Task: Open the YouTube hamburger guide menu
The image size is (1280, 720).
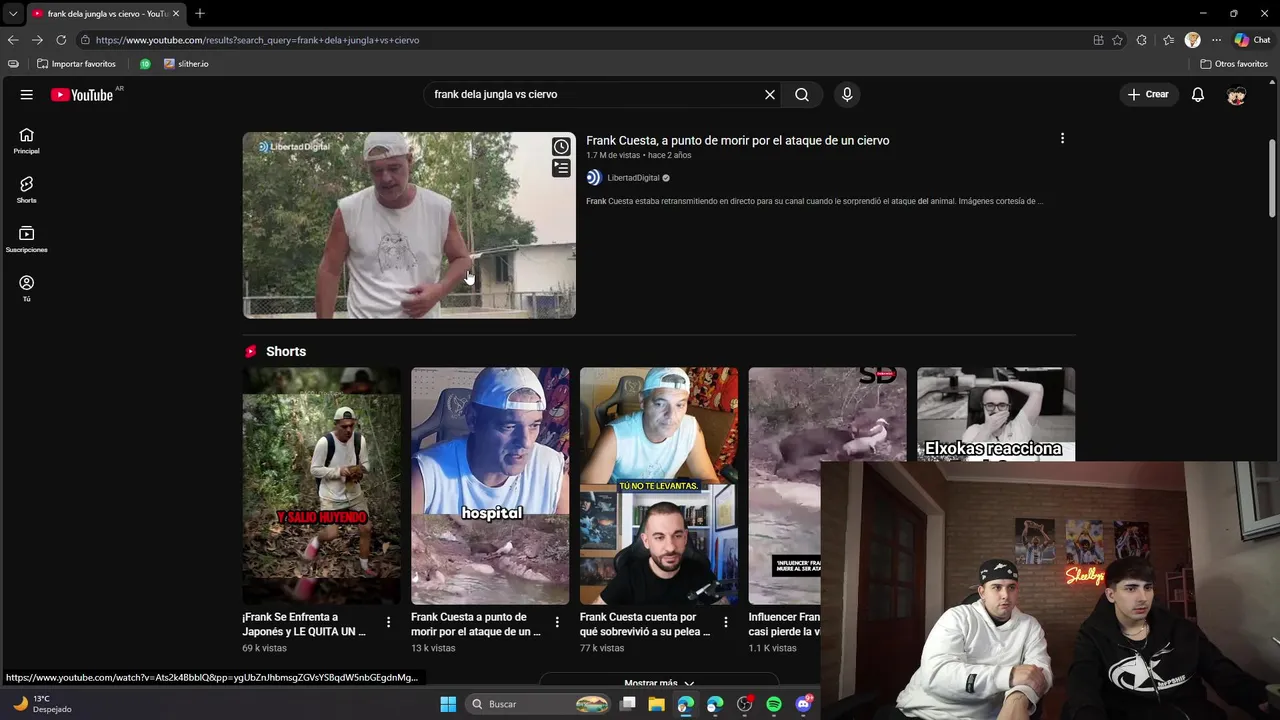Action: click(27, 94)
